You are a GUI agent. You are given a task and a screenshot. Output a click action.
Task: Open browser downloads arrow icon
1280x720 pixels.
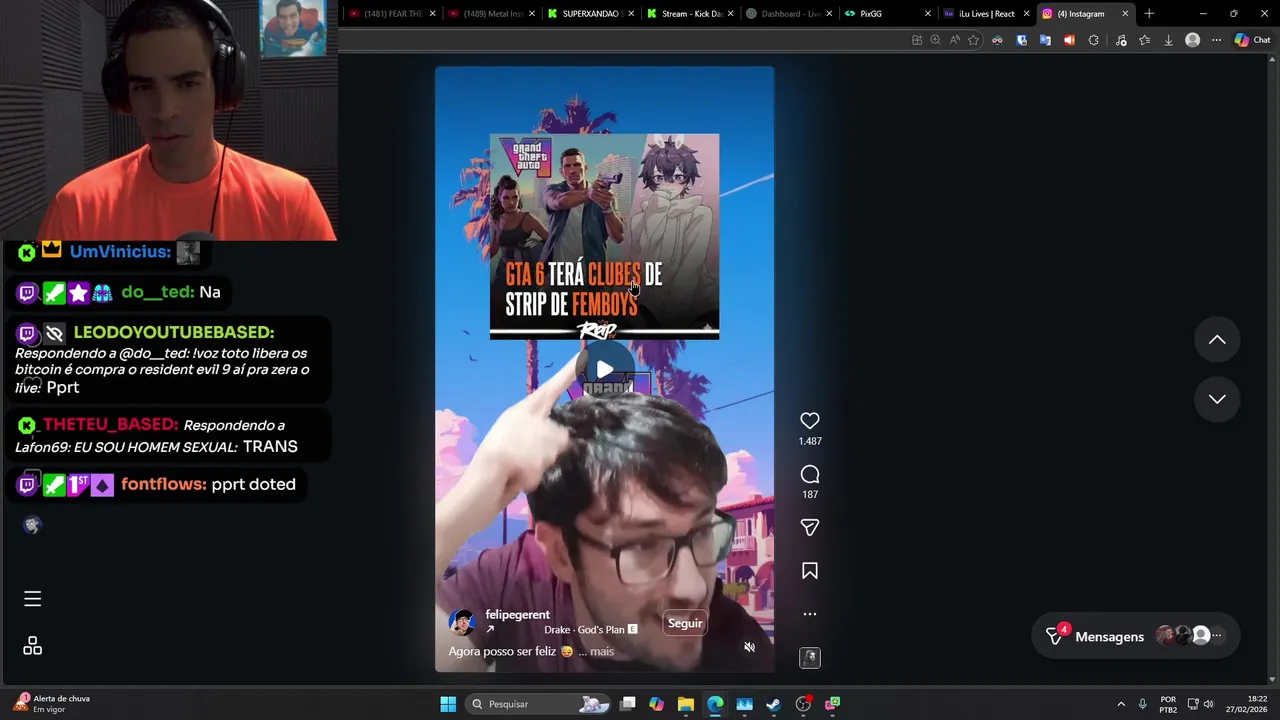tap(1168, 40)
